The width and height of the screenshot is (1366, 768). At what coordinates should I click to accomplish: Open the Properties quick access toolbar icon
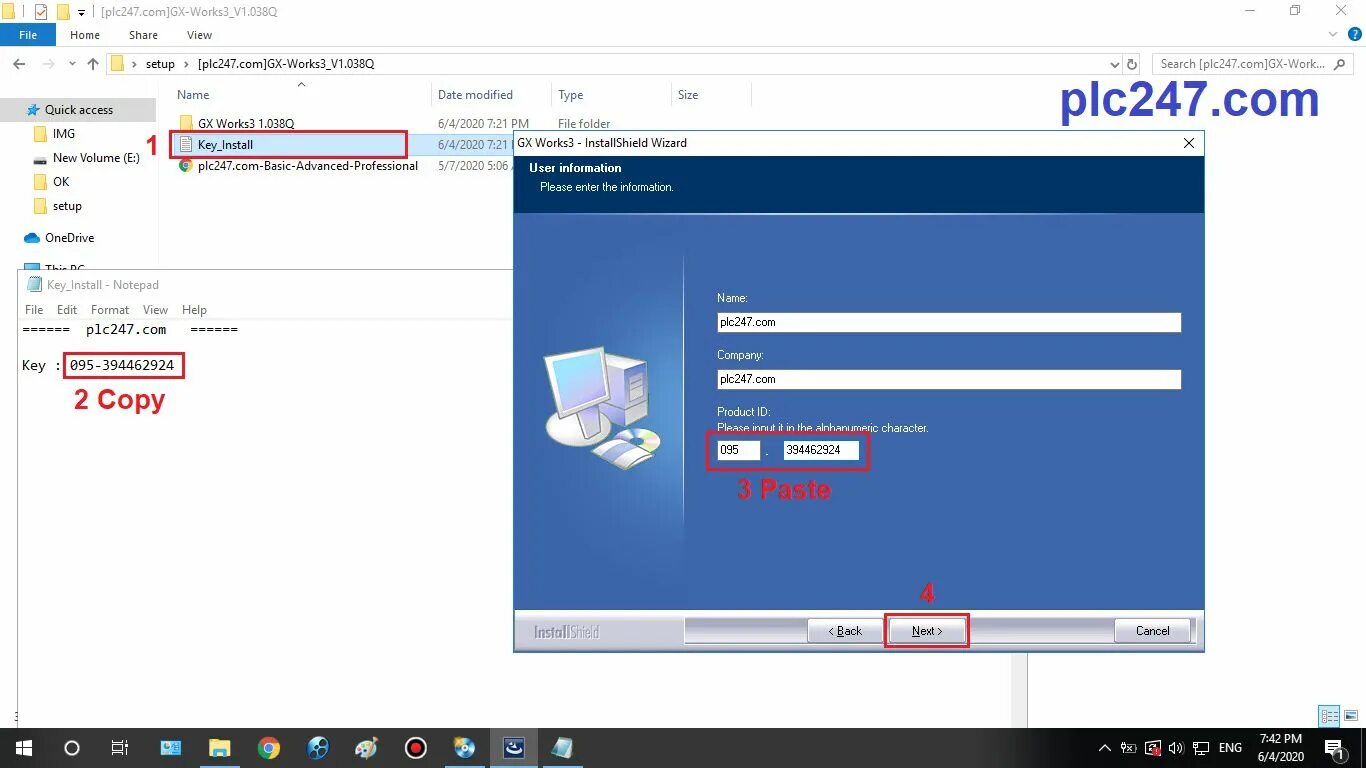tap(41, 11)
